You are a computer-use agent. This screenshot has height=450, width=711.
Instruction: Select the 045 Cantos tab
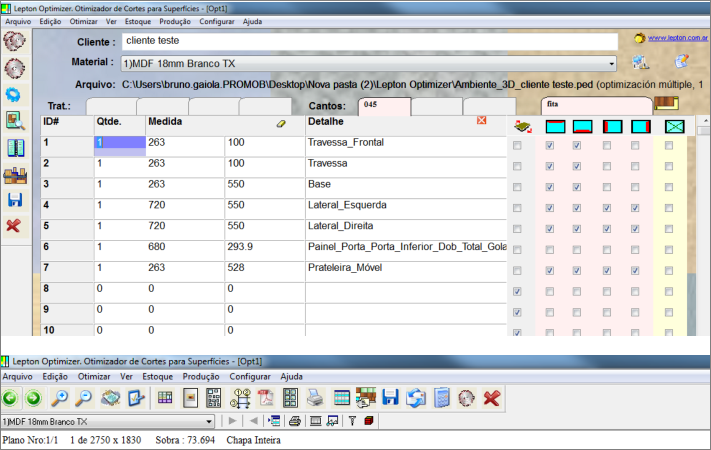385,106
